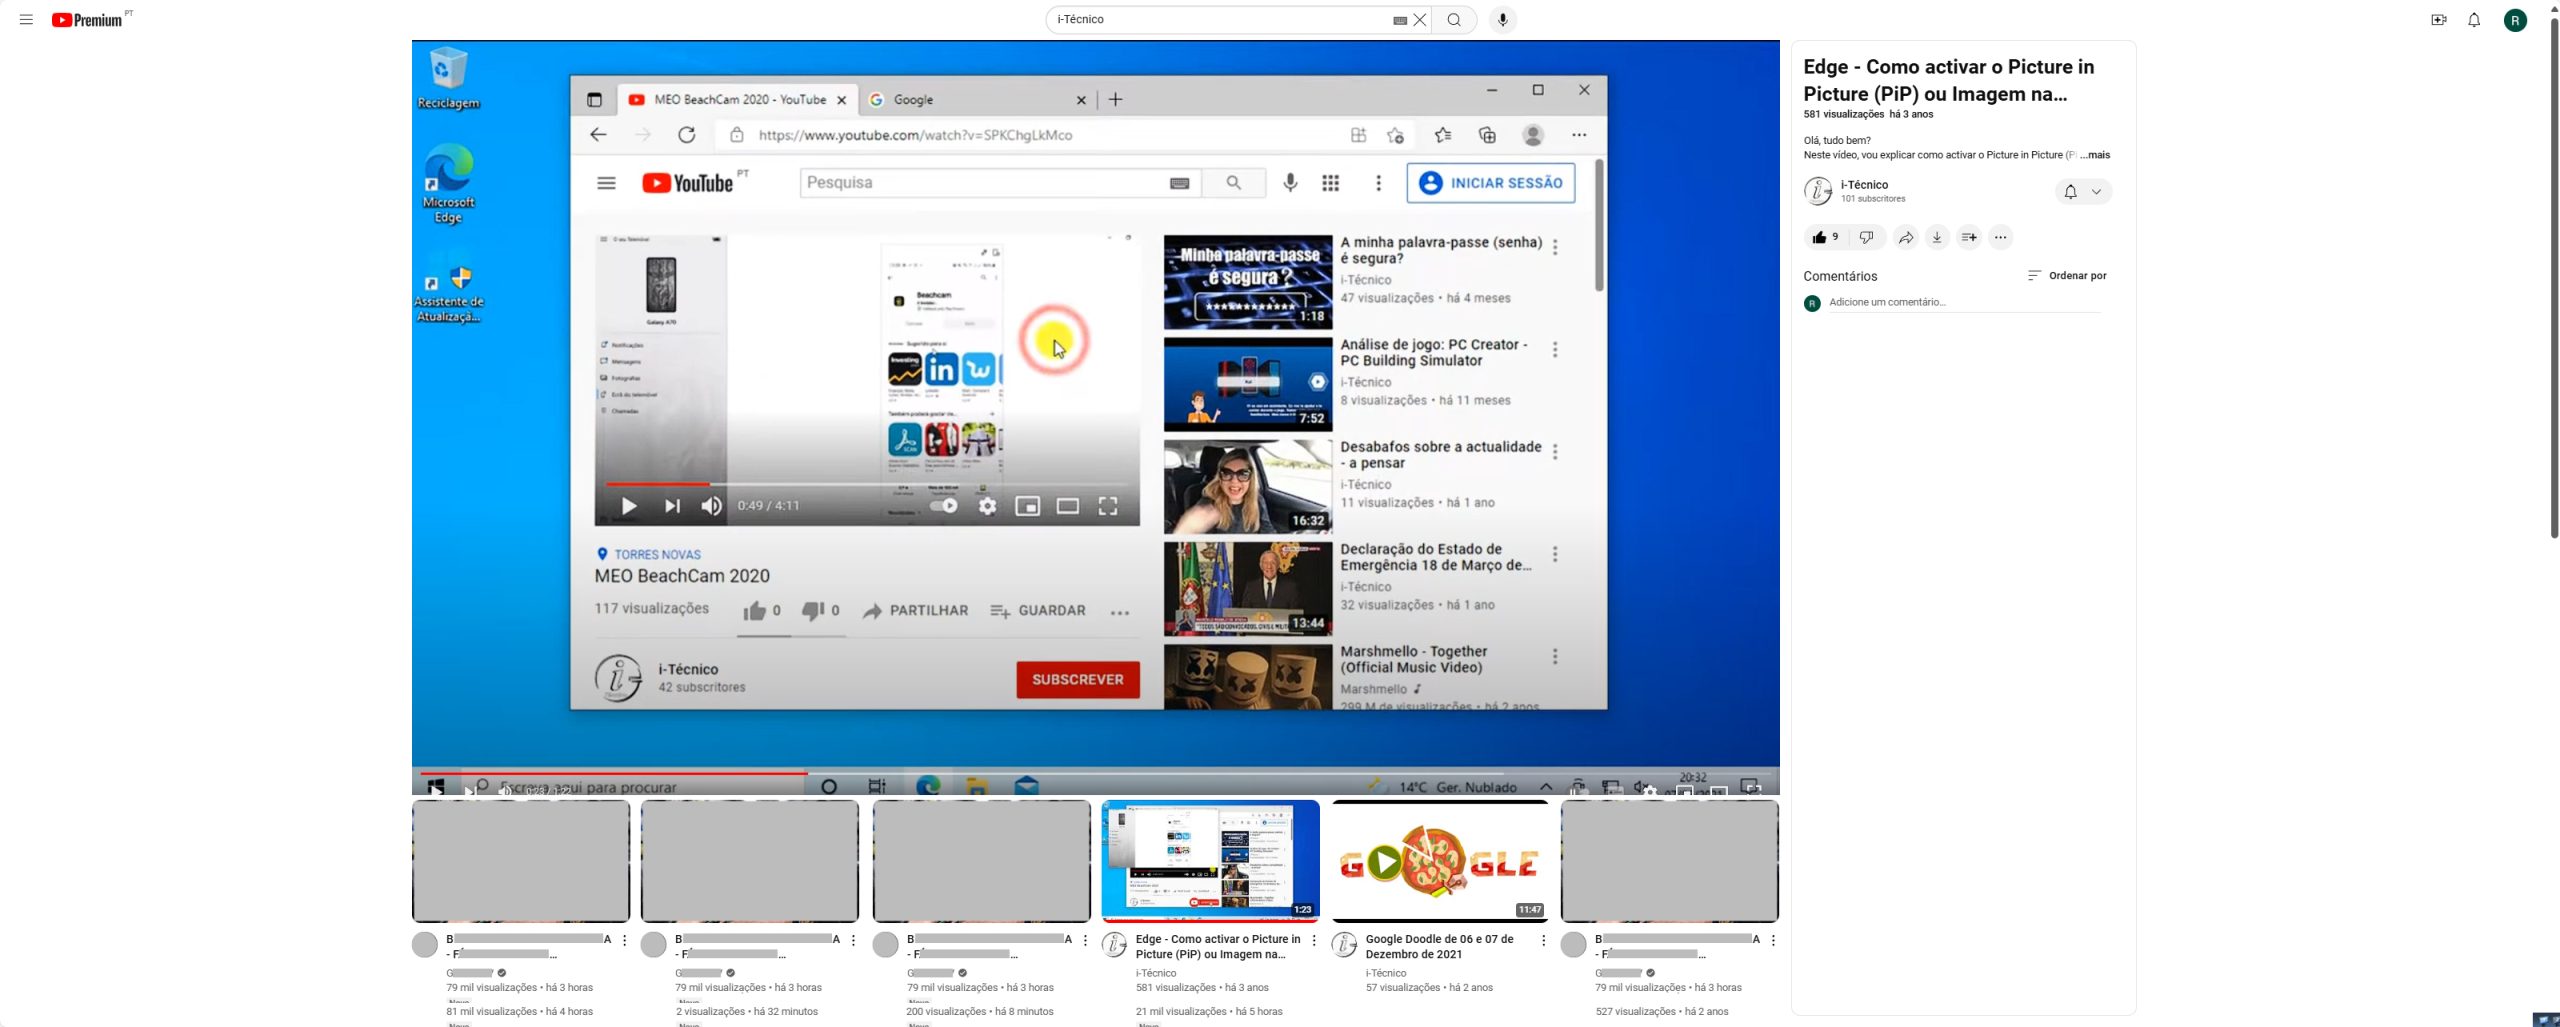Open the account menu avatar R
The height and width of the screenshot is (1027, 2560).
[x=2516, y=20]
